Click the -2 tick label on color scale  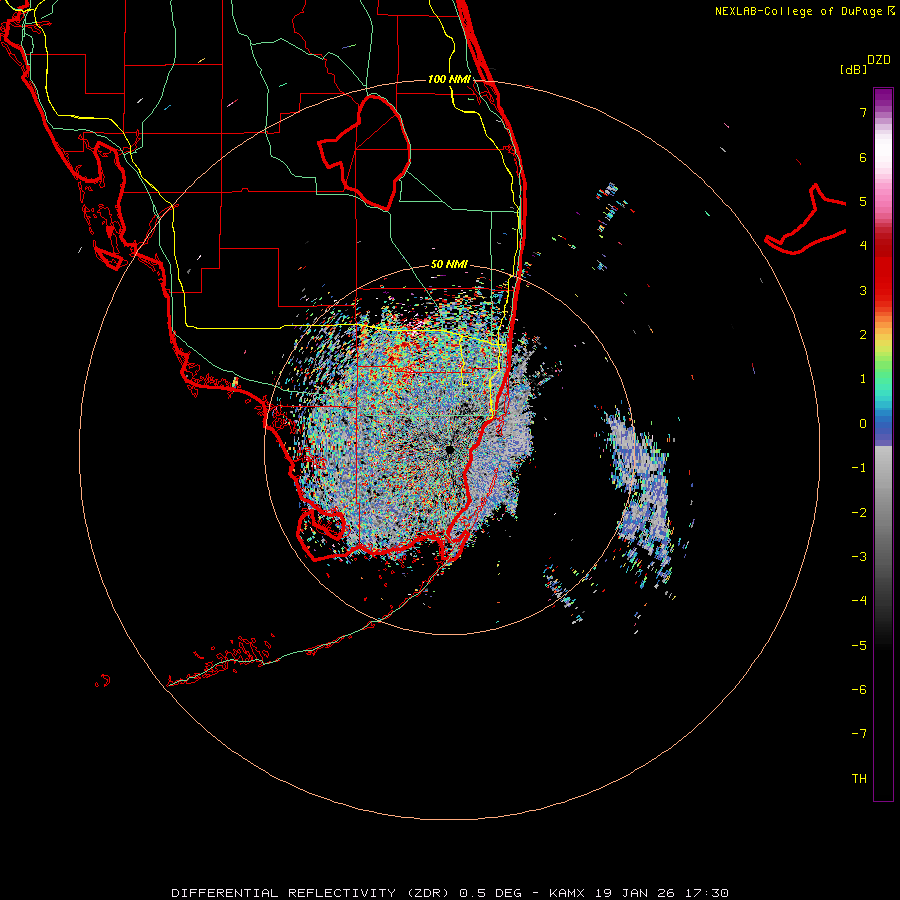click(x=859, y=513)
